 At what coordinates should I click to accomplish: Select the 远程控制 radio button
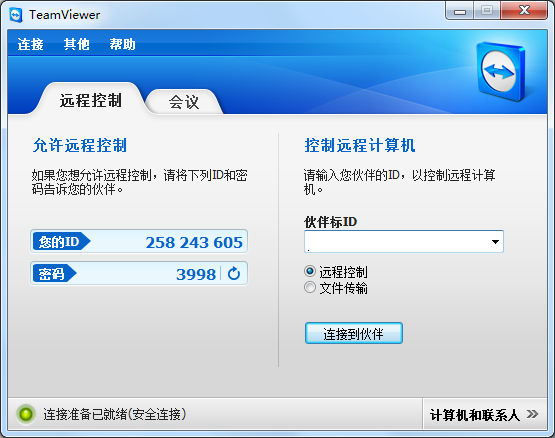(310, 272)
